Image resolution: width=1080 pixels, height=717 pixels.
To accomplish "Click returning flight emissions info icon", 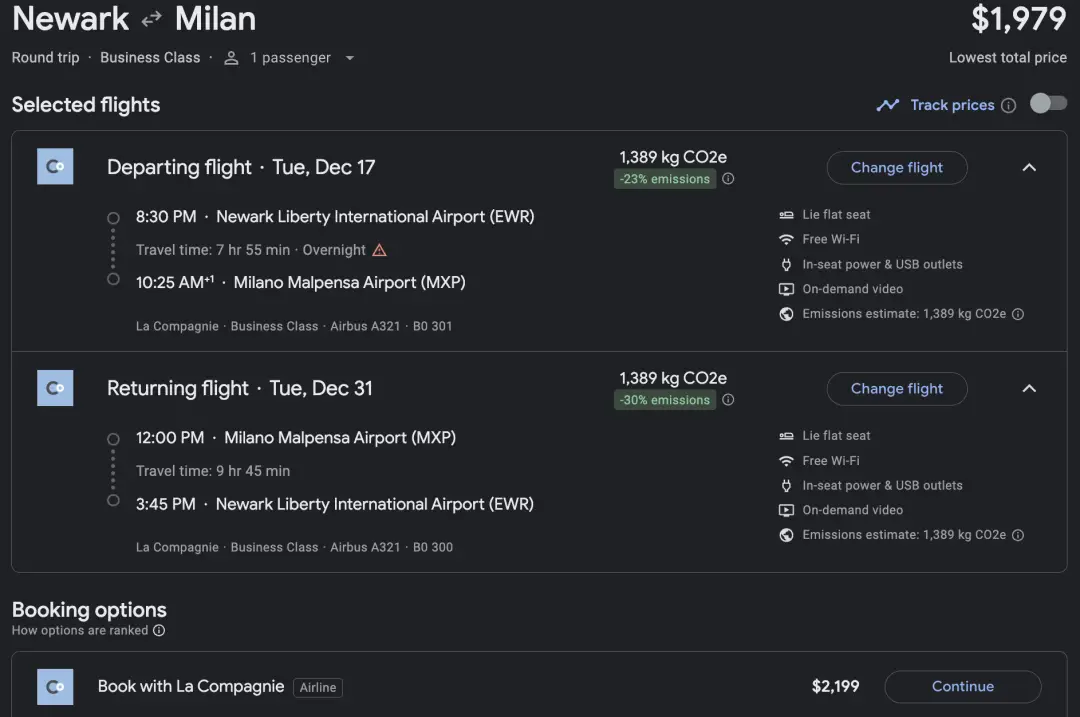I will coord(728,400).
